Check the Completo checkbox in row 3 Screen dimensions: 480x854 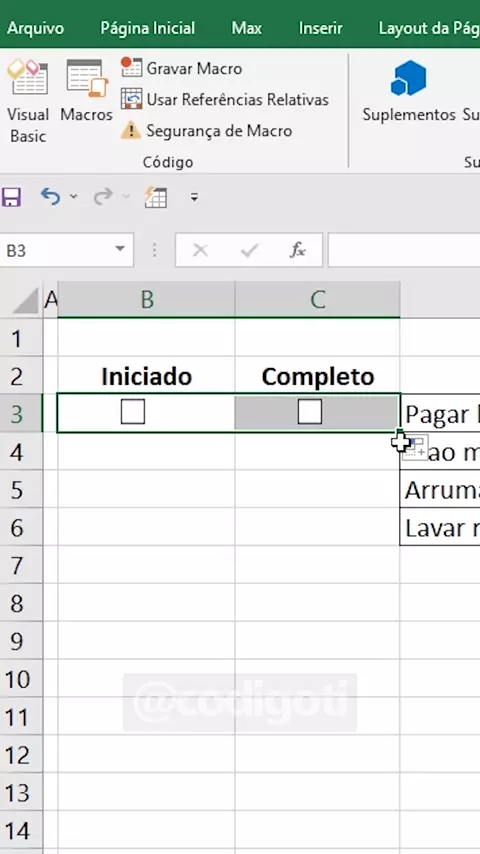(x=309, y=412)
